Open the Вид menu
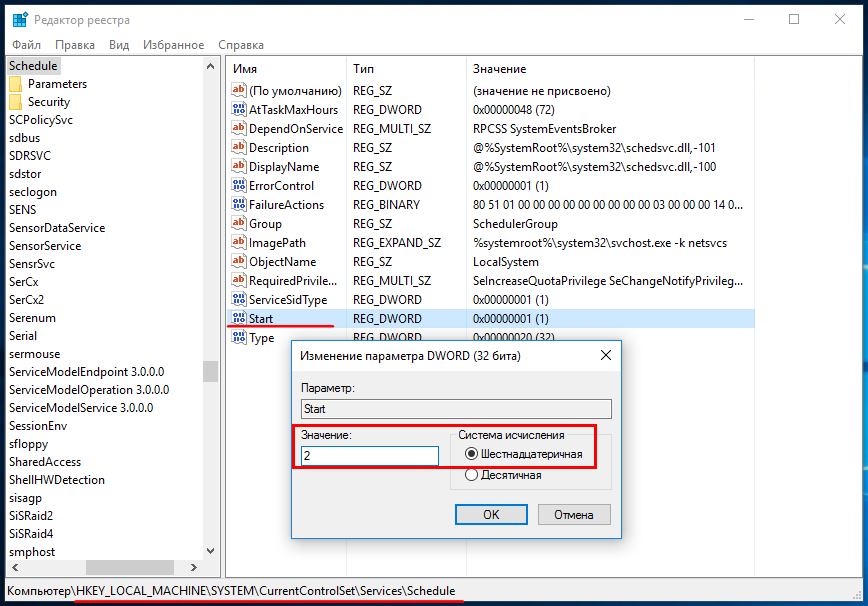 click(x=119, y=45)
